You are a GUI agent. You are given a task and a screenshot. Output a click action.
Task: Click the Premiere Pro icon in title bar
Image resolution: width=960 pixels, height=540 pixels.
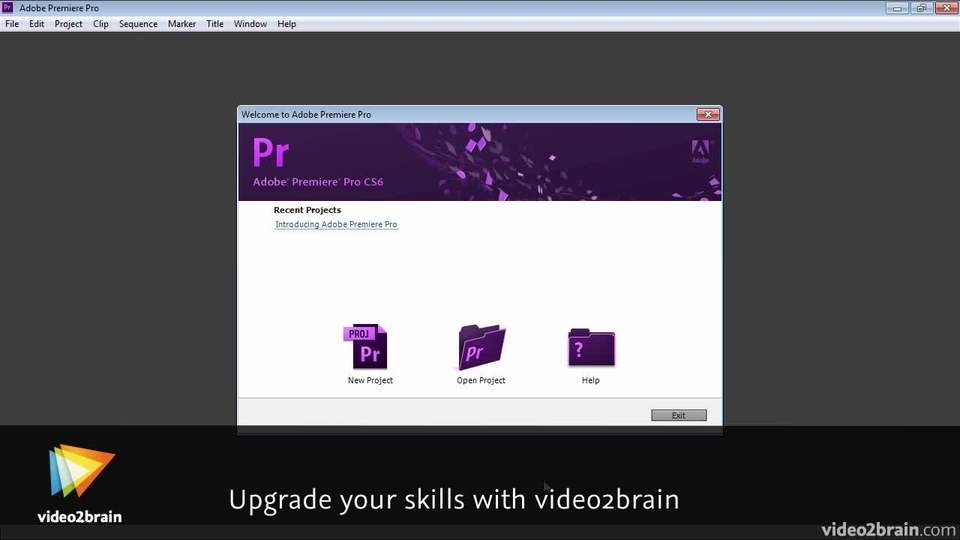[7, 7]
